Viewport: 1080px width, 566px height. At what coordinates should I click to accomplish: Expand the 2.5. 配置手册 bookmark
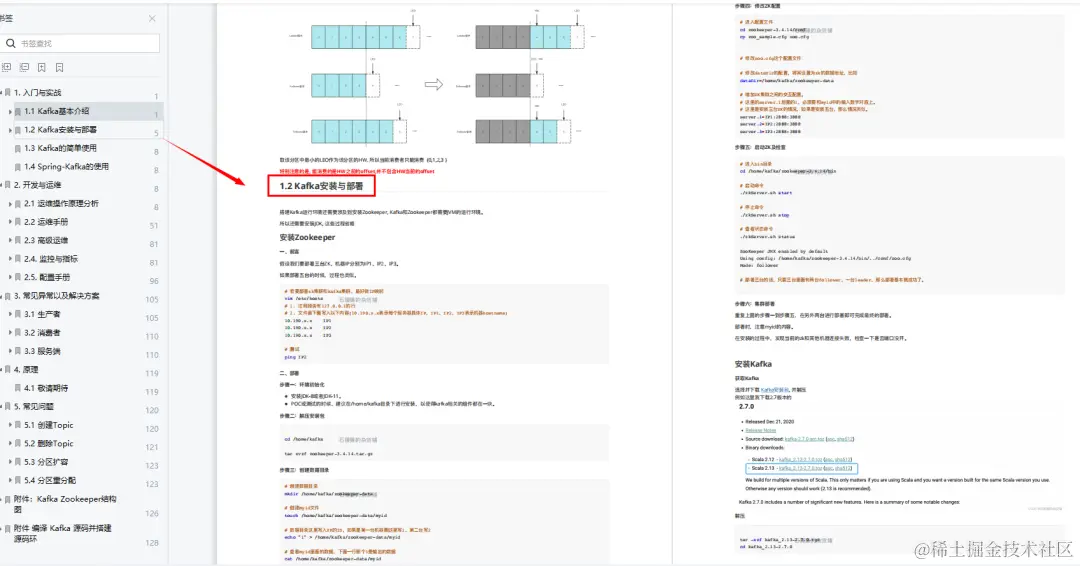(10, 277)
